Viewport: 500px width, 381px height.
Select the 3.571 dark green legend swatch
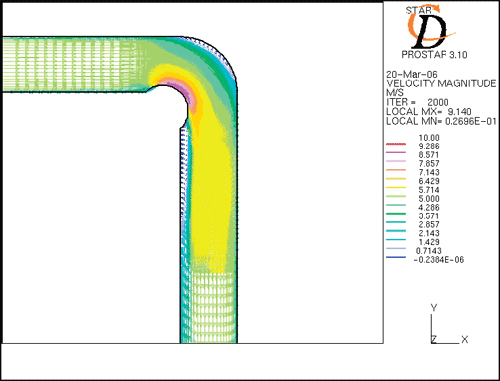[396, 214]
